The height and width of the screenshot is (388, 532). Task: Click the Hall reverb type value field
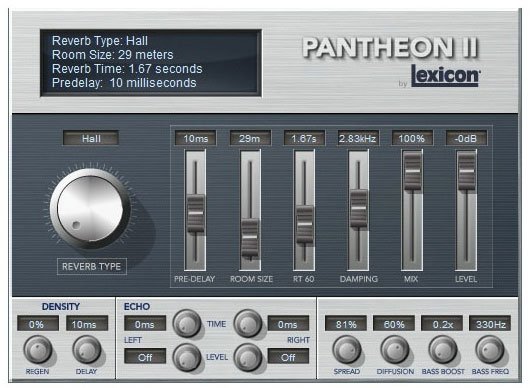[x=91, y=138]
